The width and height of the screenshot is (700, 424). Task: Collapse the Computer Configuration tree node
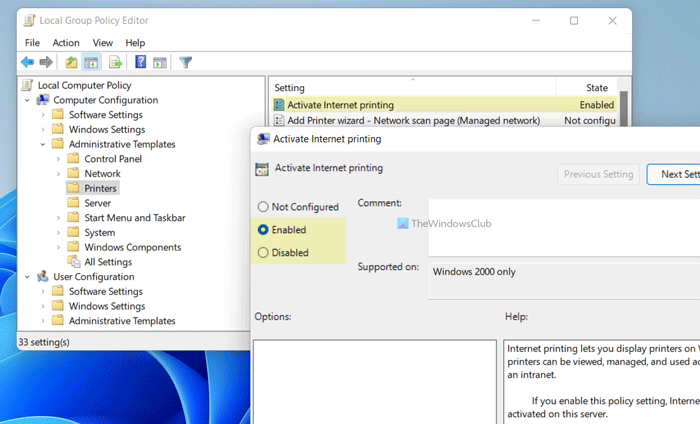coord(29,100)
